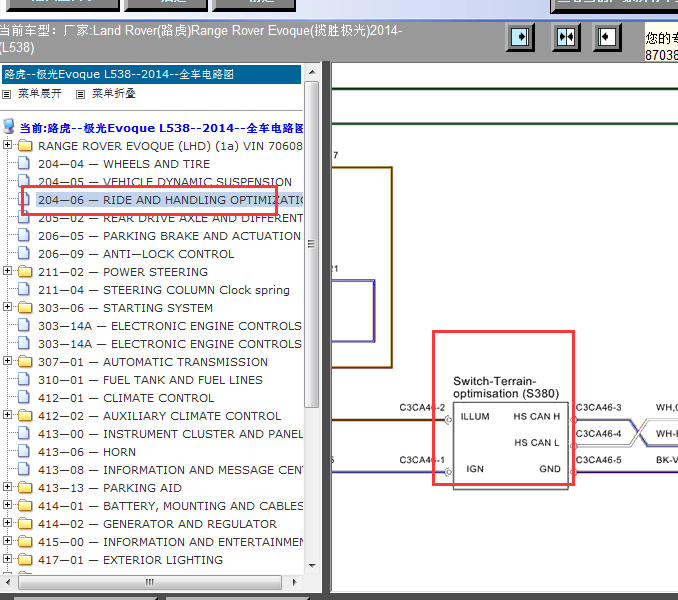Click the horizontal scrollbar right arrow
678x600 pixels.
294,582
